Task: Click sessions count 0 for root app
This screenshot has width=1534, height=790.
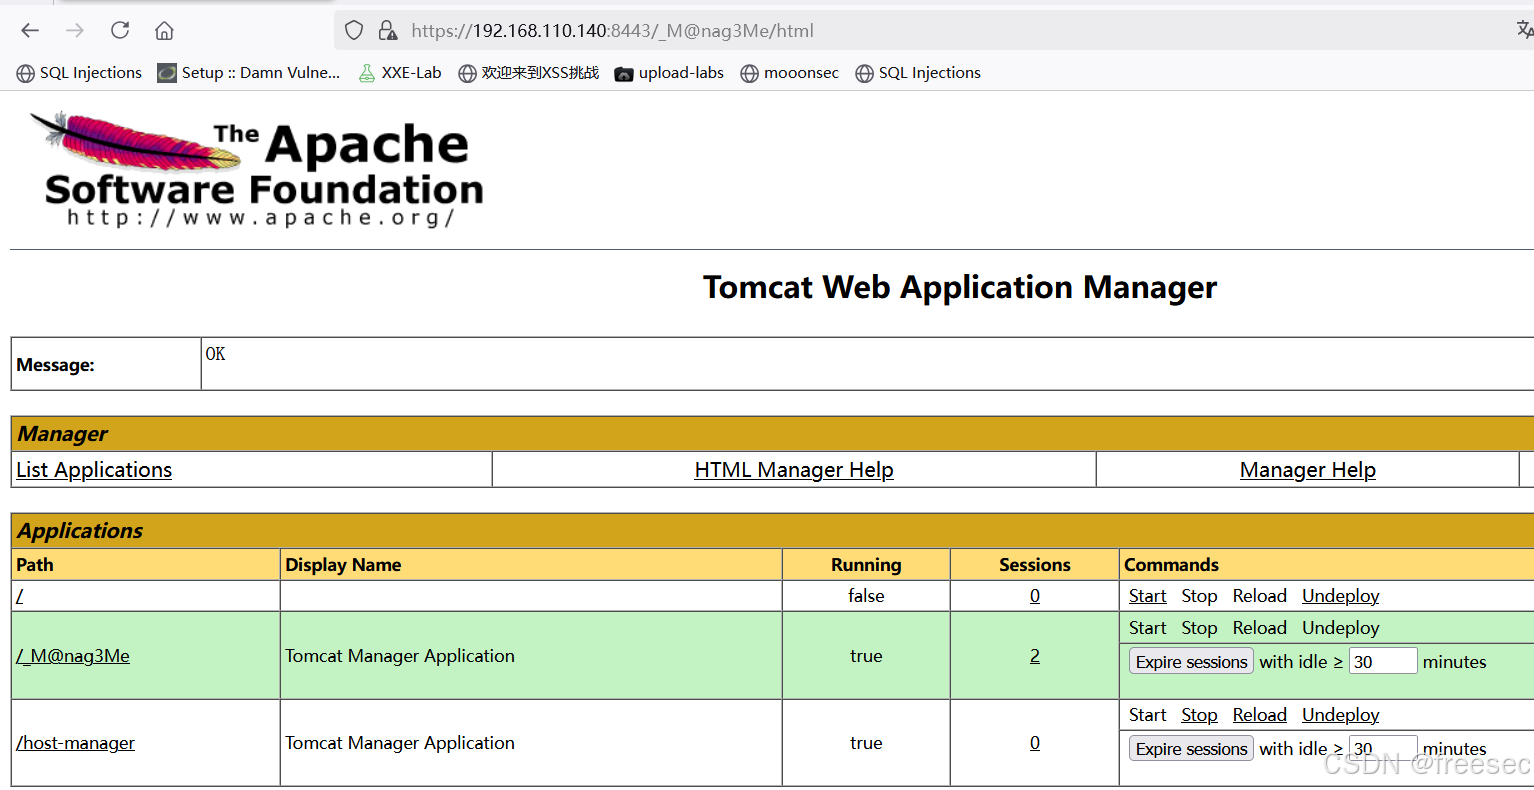Action: tap(1035, 596)
